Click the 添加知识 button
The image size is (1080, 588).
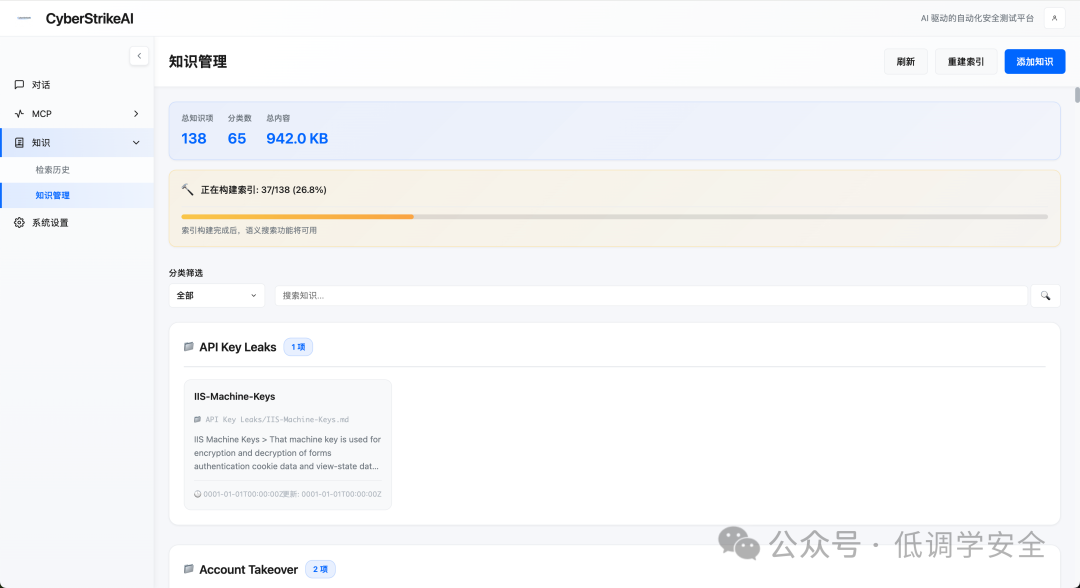pyautogui.click(x=1035, y=61)
